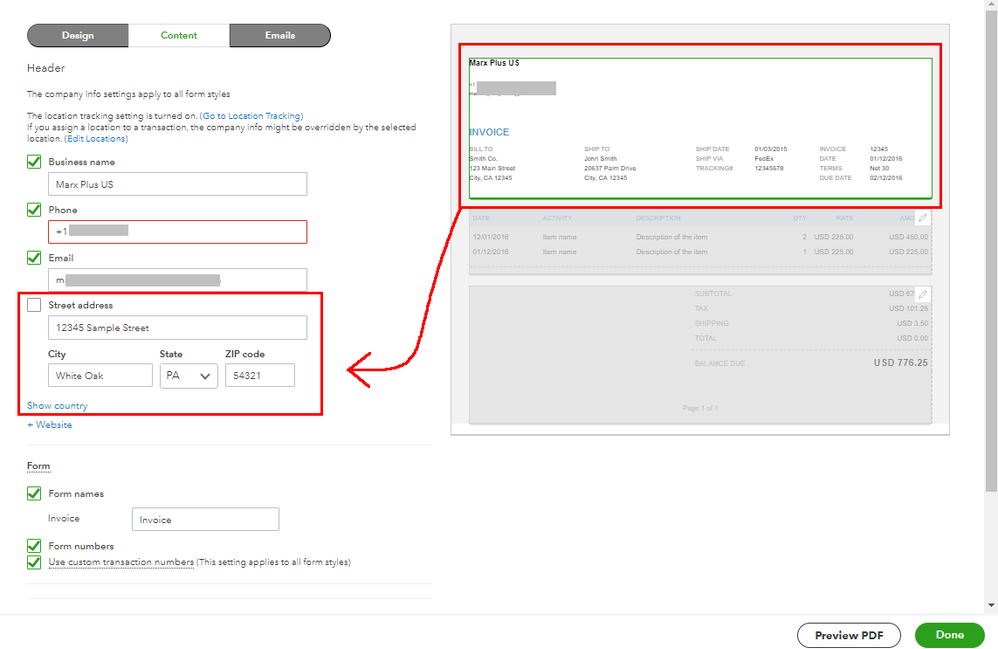Select the invoice preview header section
Screen dimensions: 998x649
pos(700,128)
